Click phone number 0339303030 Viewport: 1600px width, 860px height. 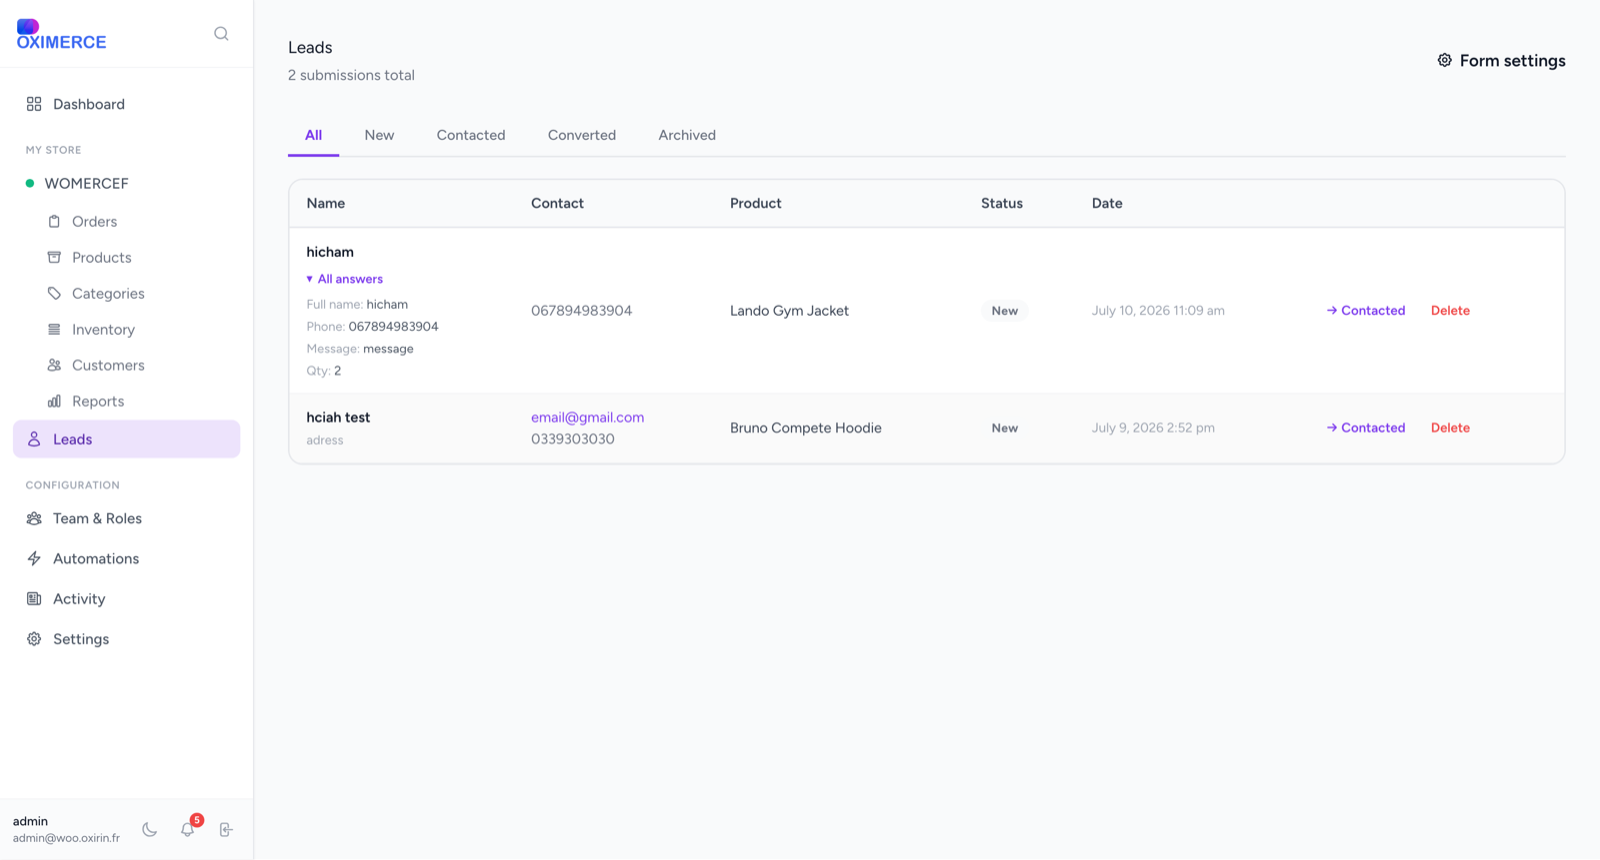(573, 439)
